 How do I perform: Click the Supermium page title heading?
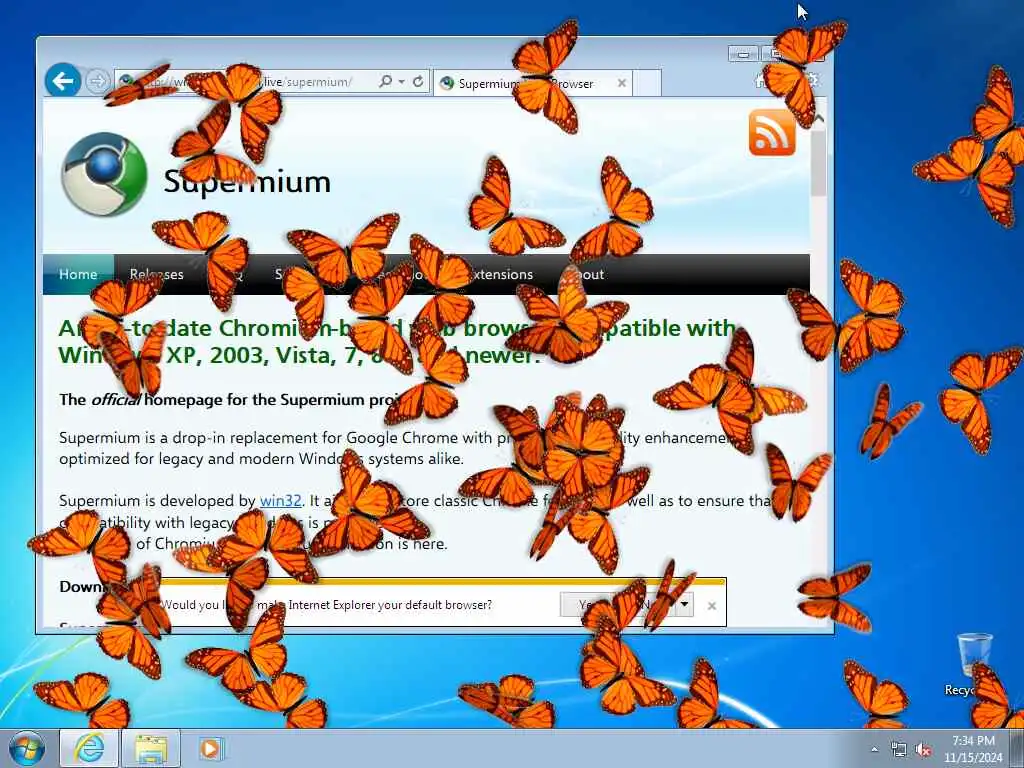(x=247, y=181)
